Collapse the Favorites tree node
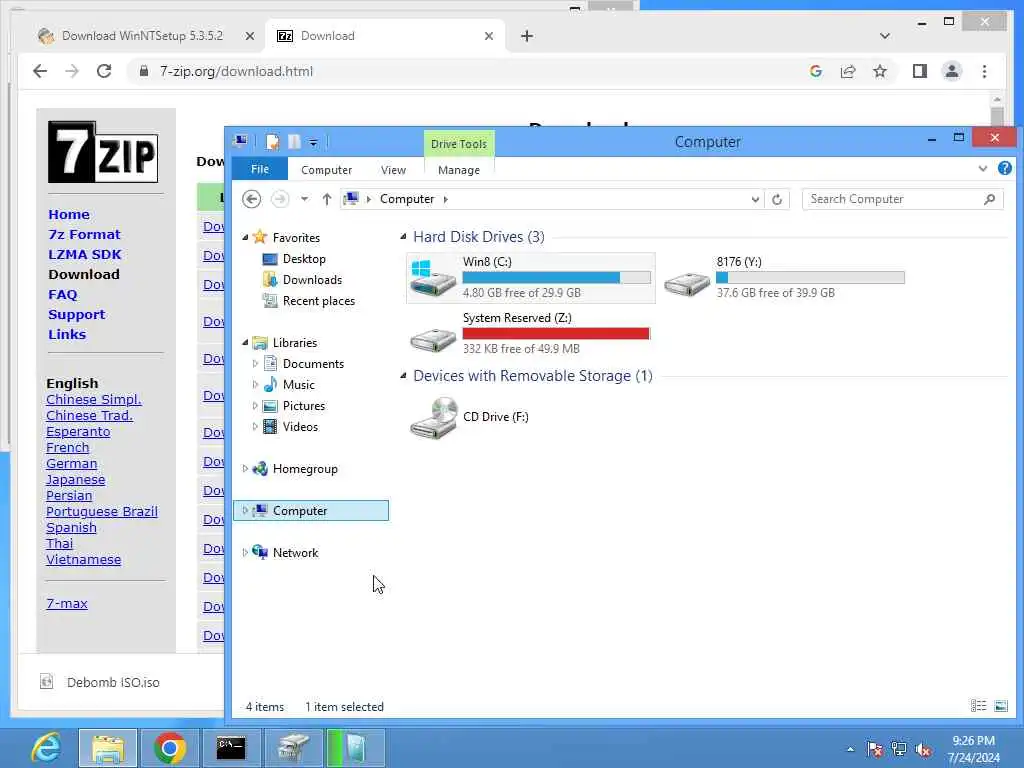1024x768 pixels. tap(245, 238)
